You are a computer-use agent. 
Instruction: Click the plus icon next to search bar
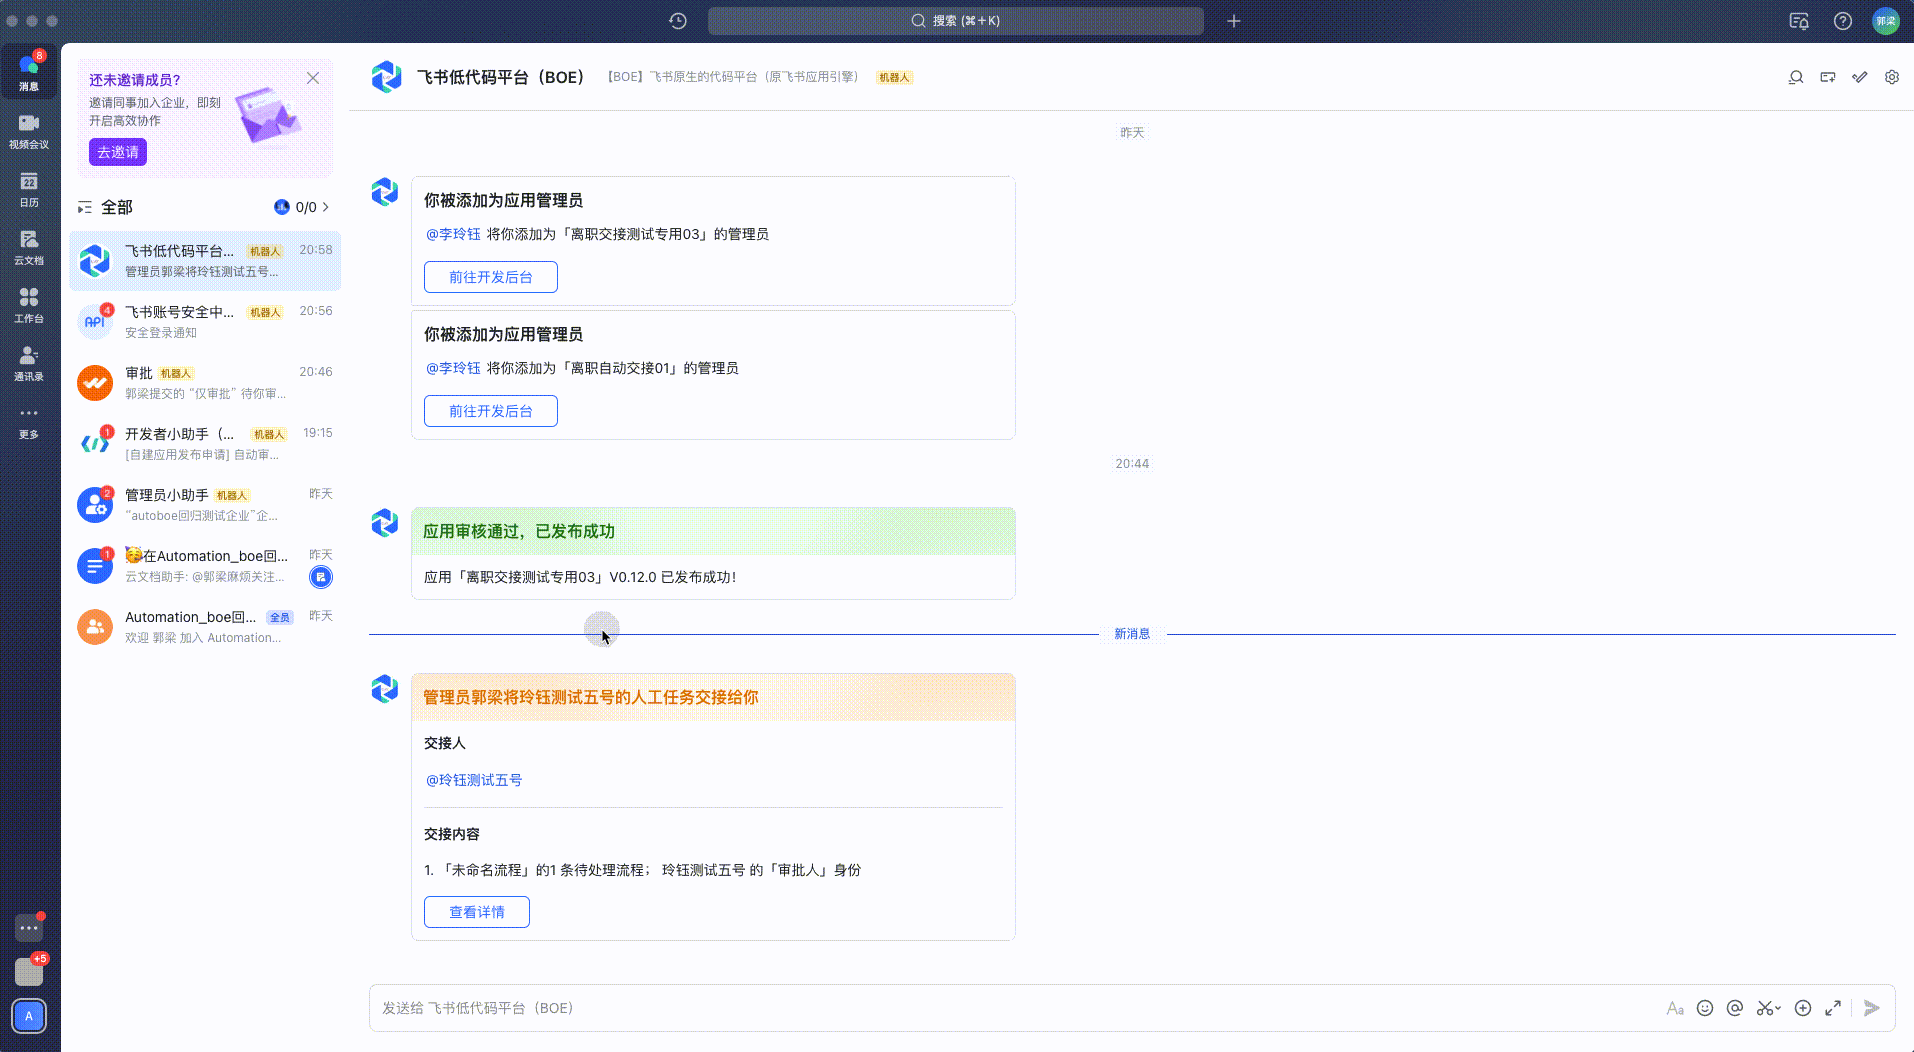click(1234, 21)
